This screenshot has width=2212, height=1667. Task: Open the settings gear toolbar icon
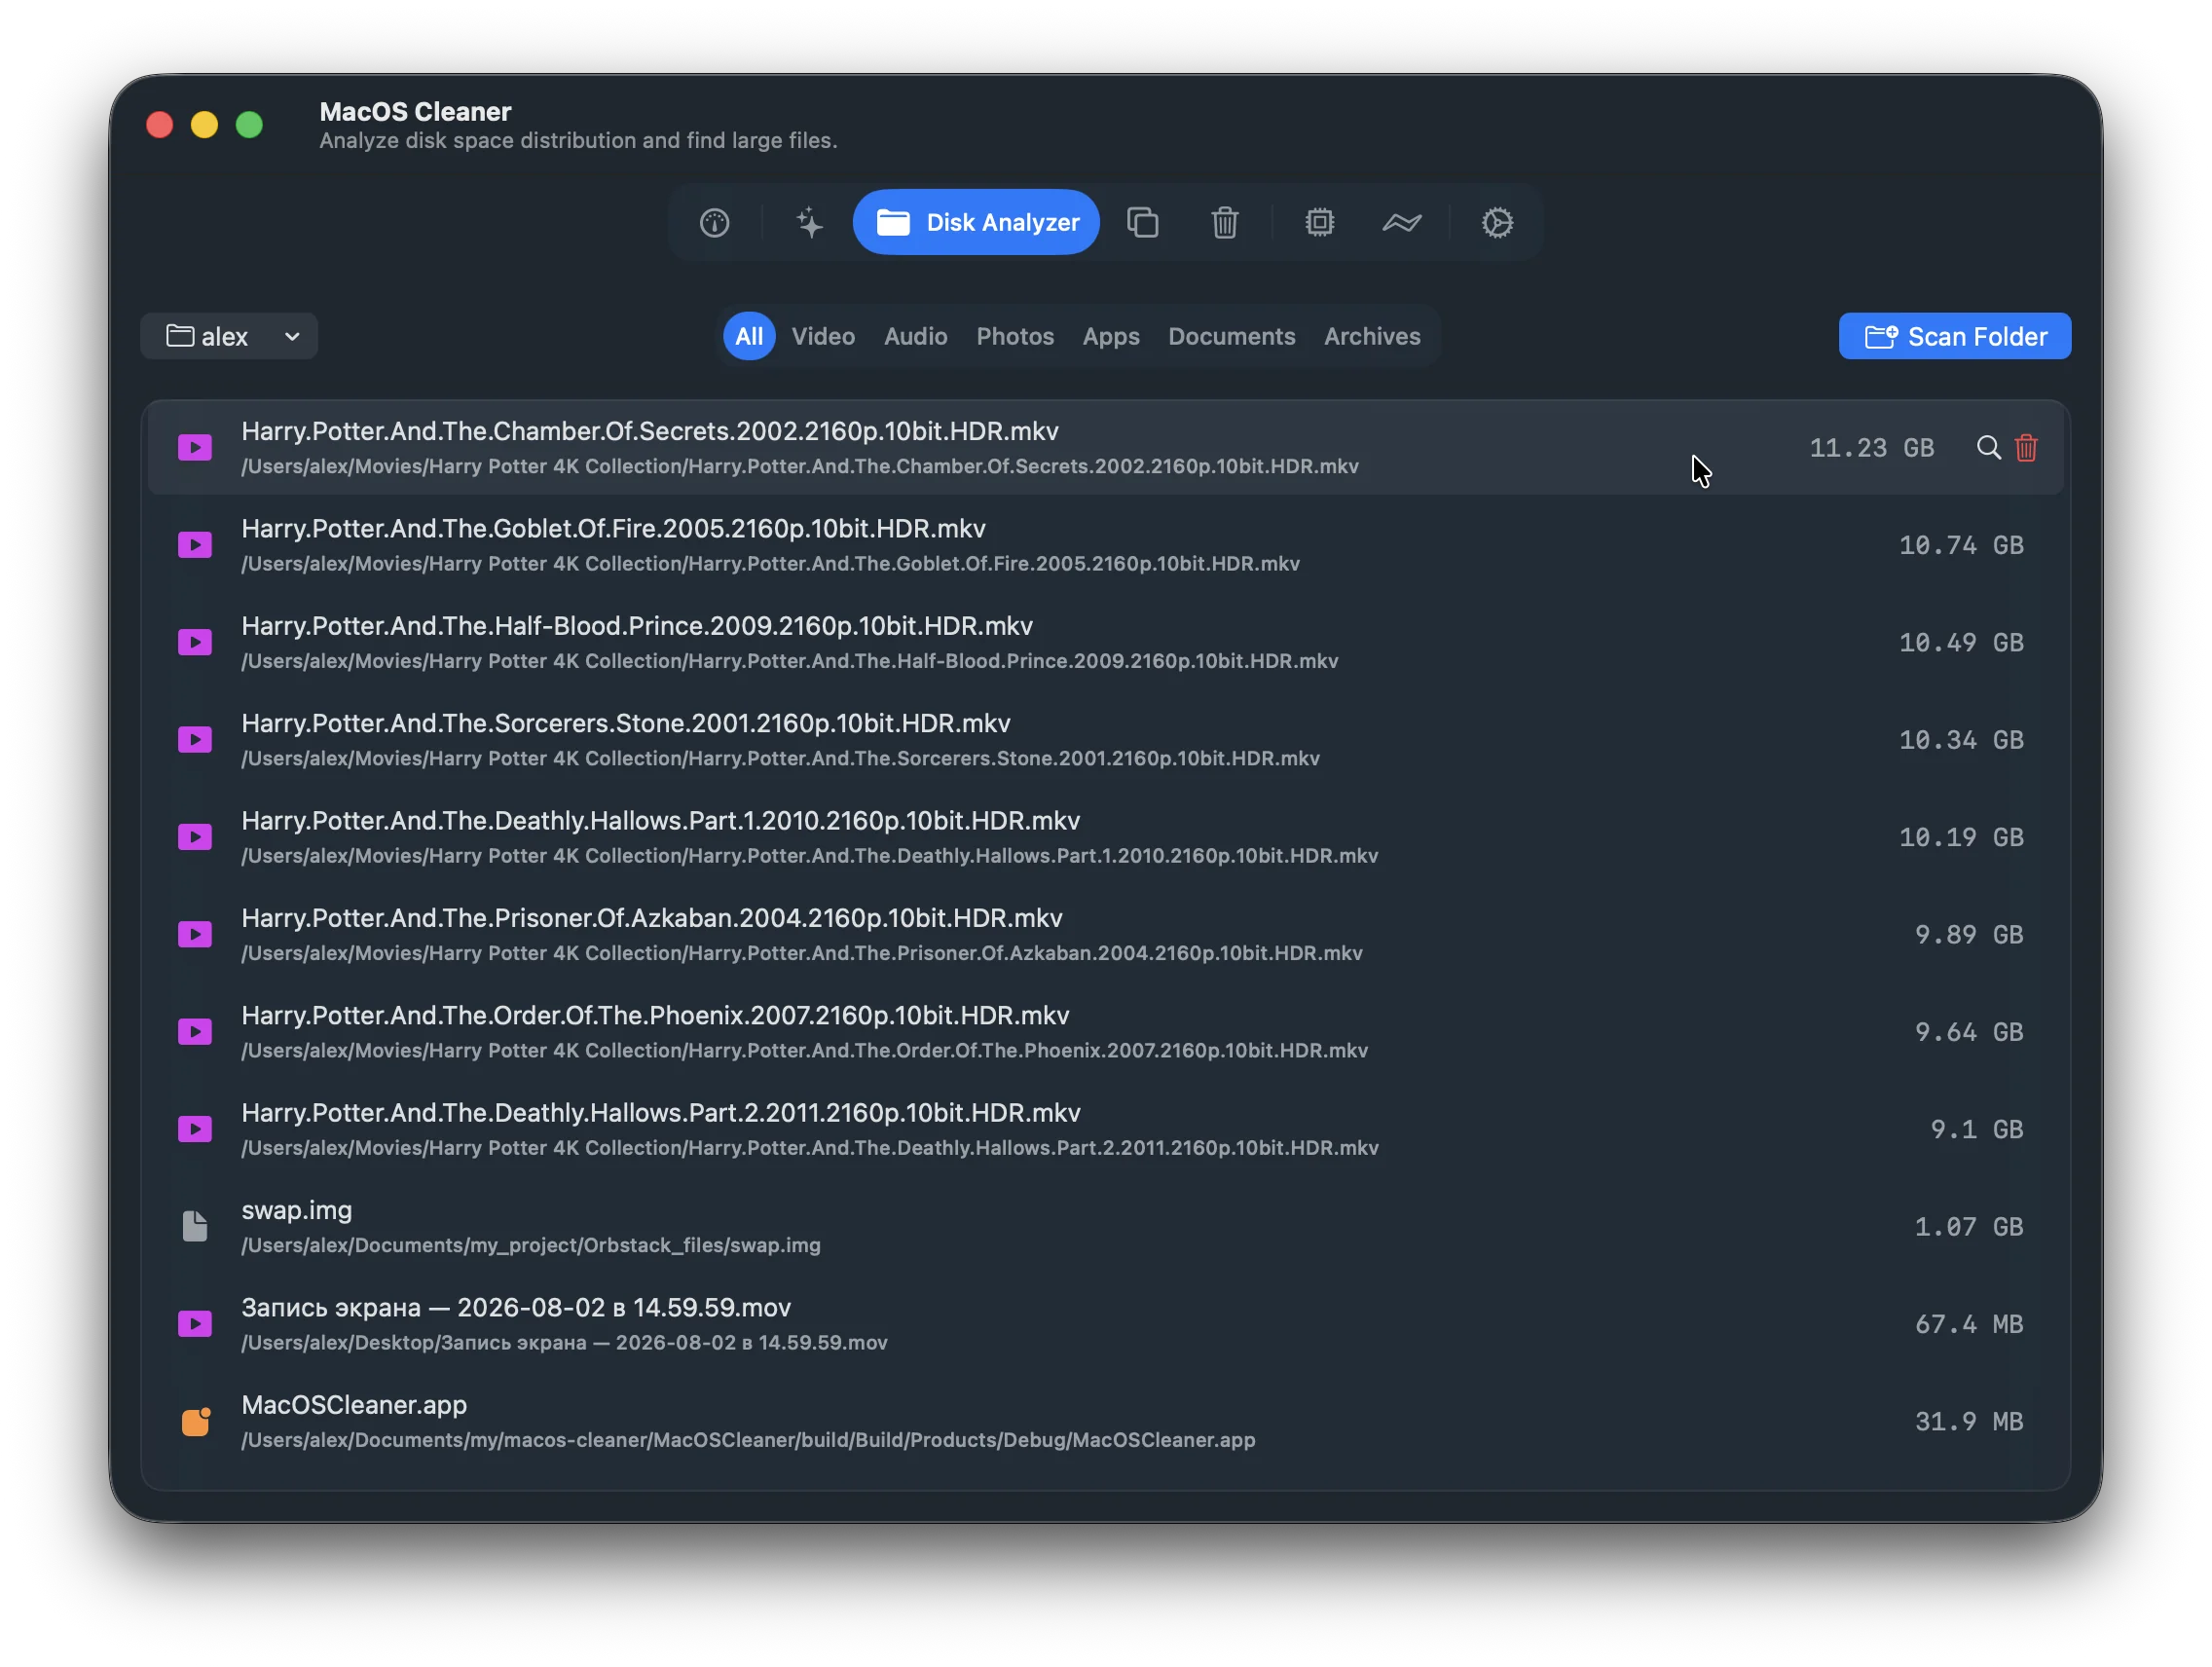pyautogui.click(x=1496, y=222)
